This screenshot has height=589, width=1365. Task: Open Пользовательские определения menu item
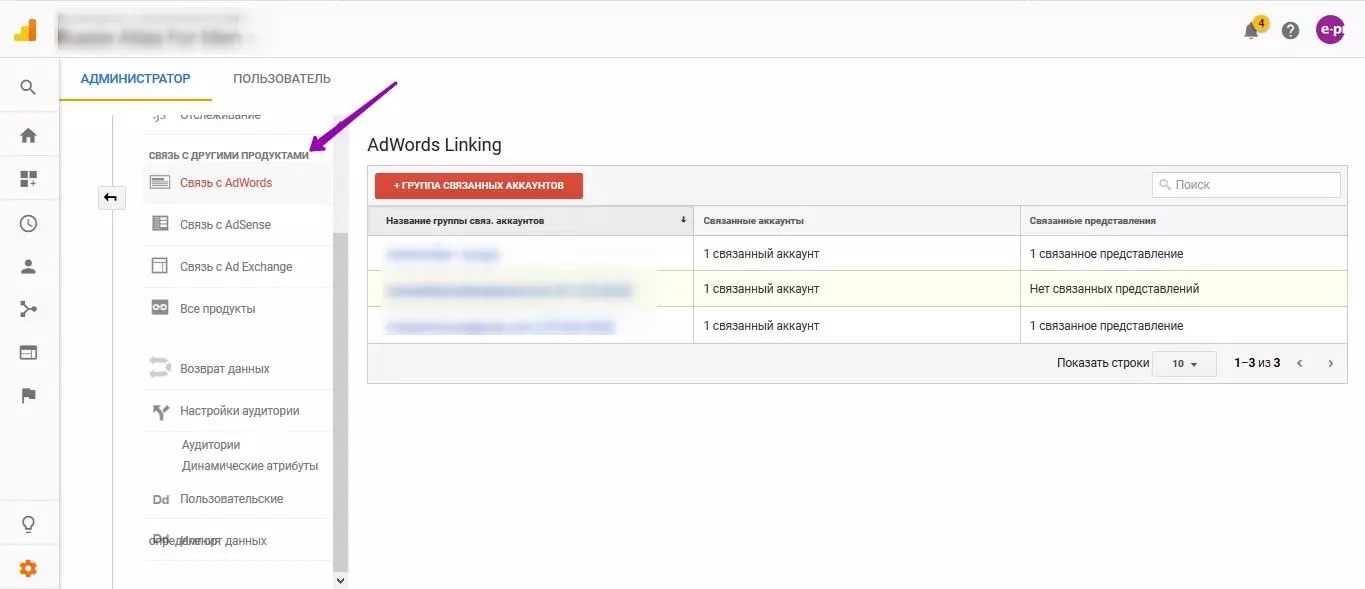[232, 499]
